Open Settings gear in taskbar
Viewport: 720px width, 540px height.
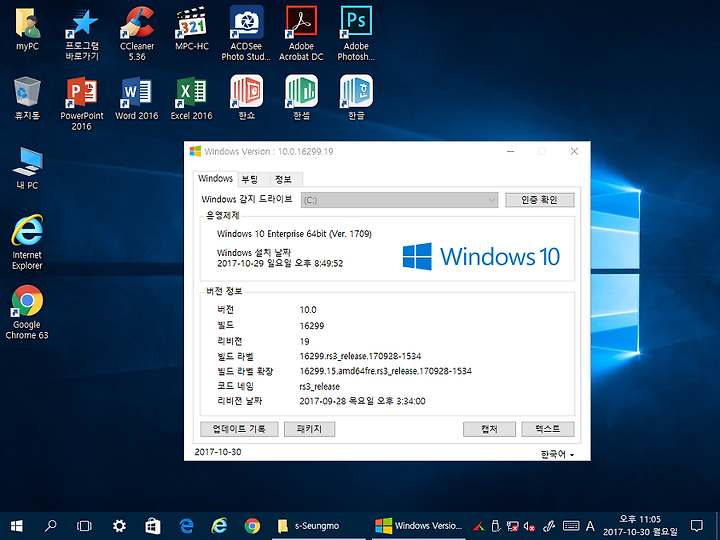(x=119, y=526)
